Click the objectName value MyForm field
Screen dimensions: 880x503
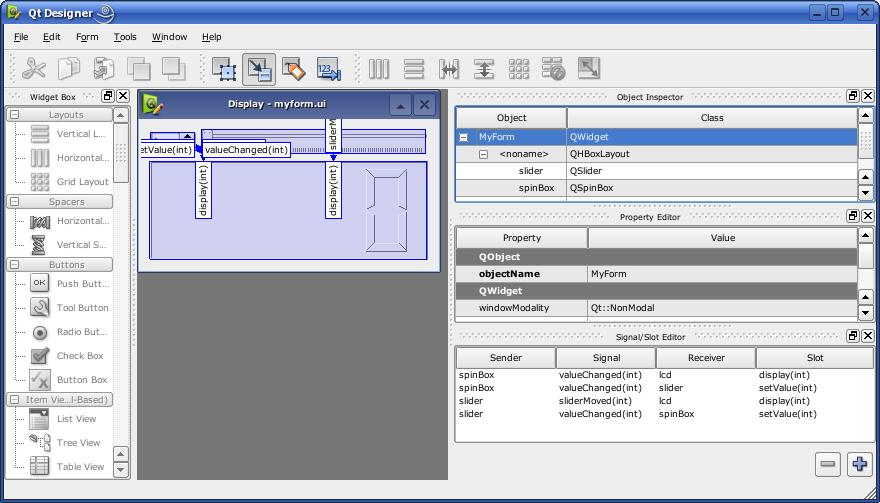coord(722,274)
